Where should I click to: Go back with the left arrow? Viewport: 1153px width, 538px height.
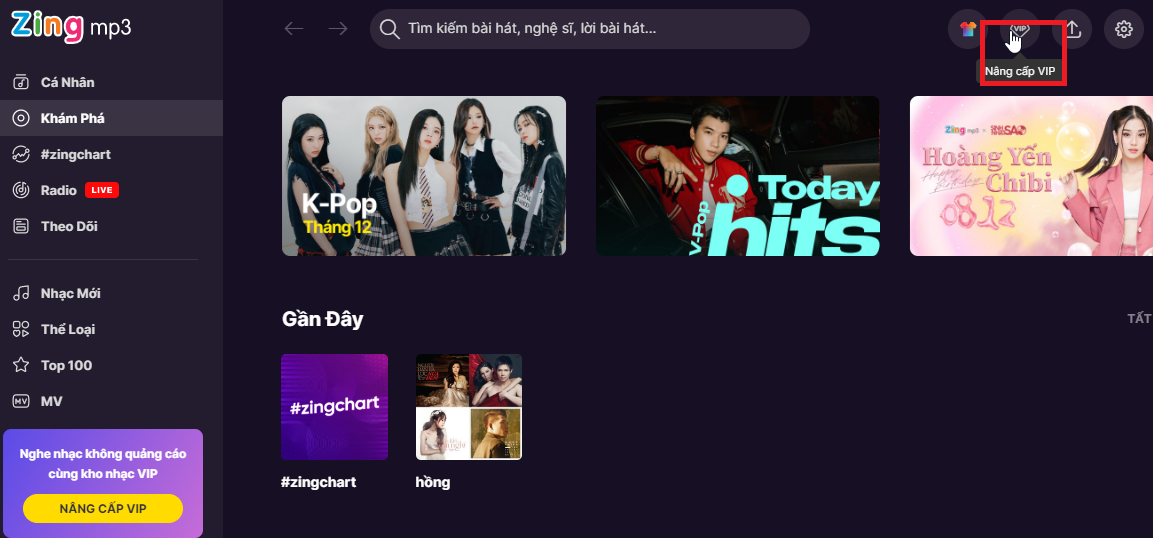tap(293, 29)
